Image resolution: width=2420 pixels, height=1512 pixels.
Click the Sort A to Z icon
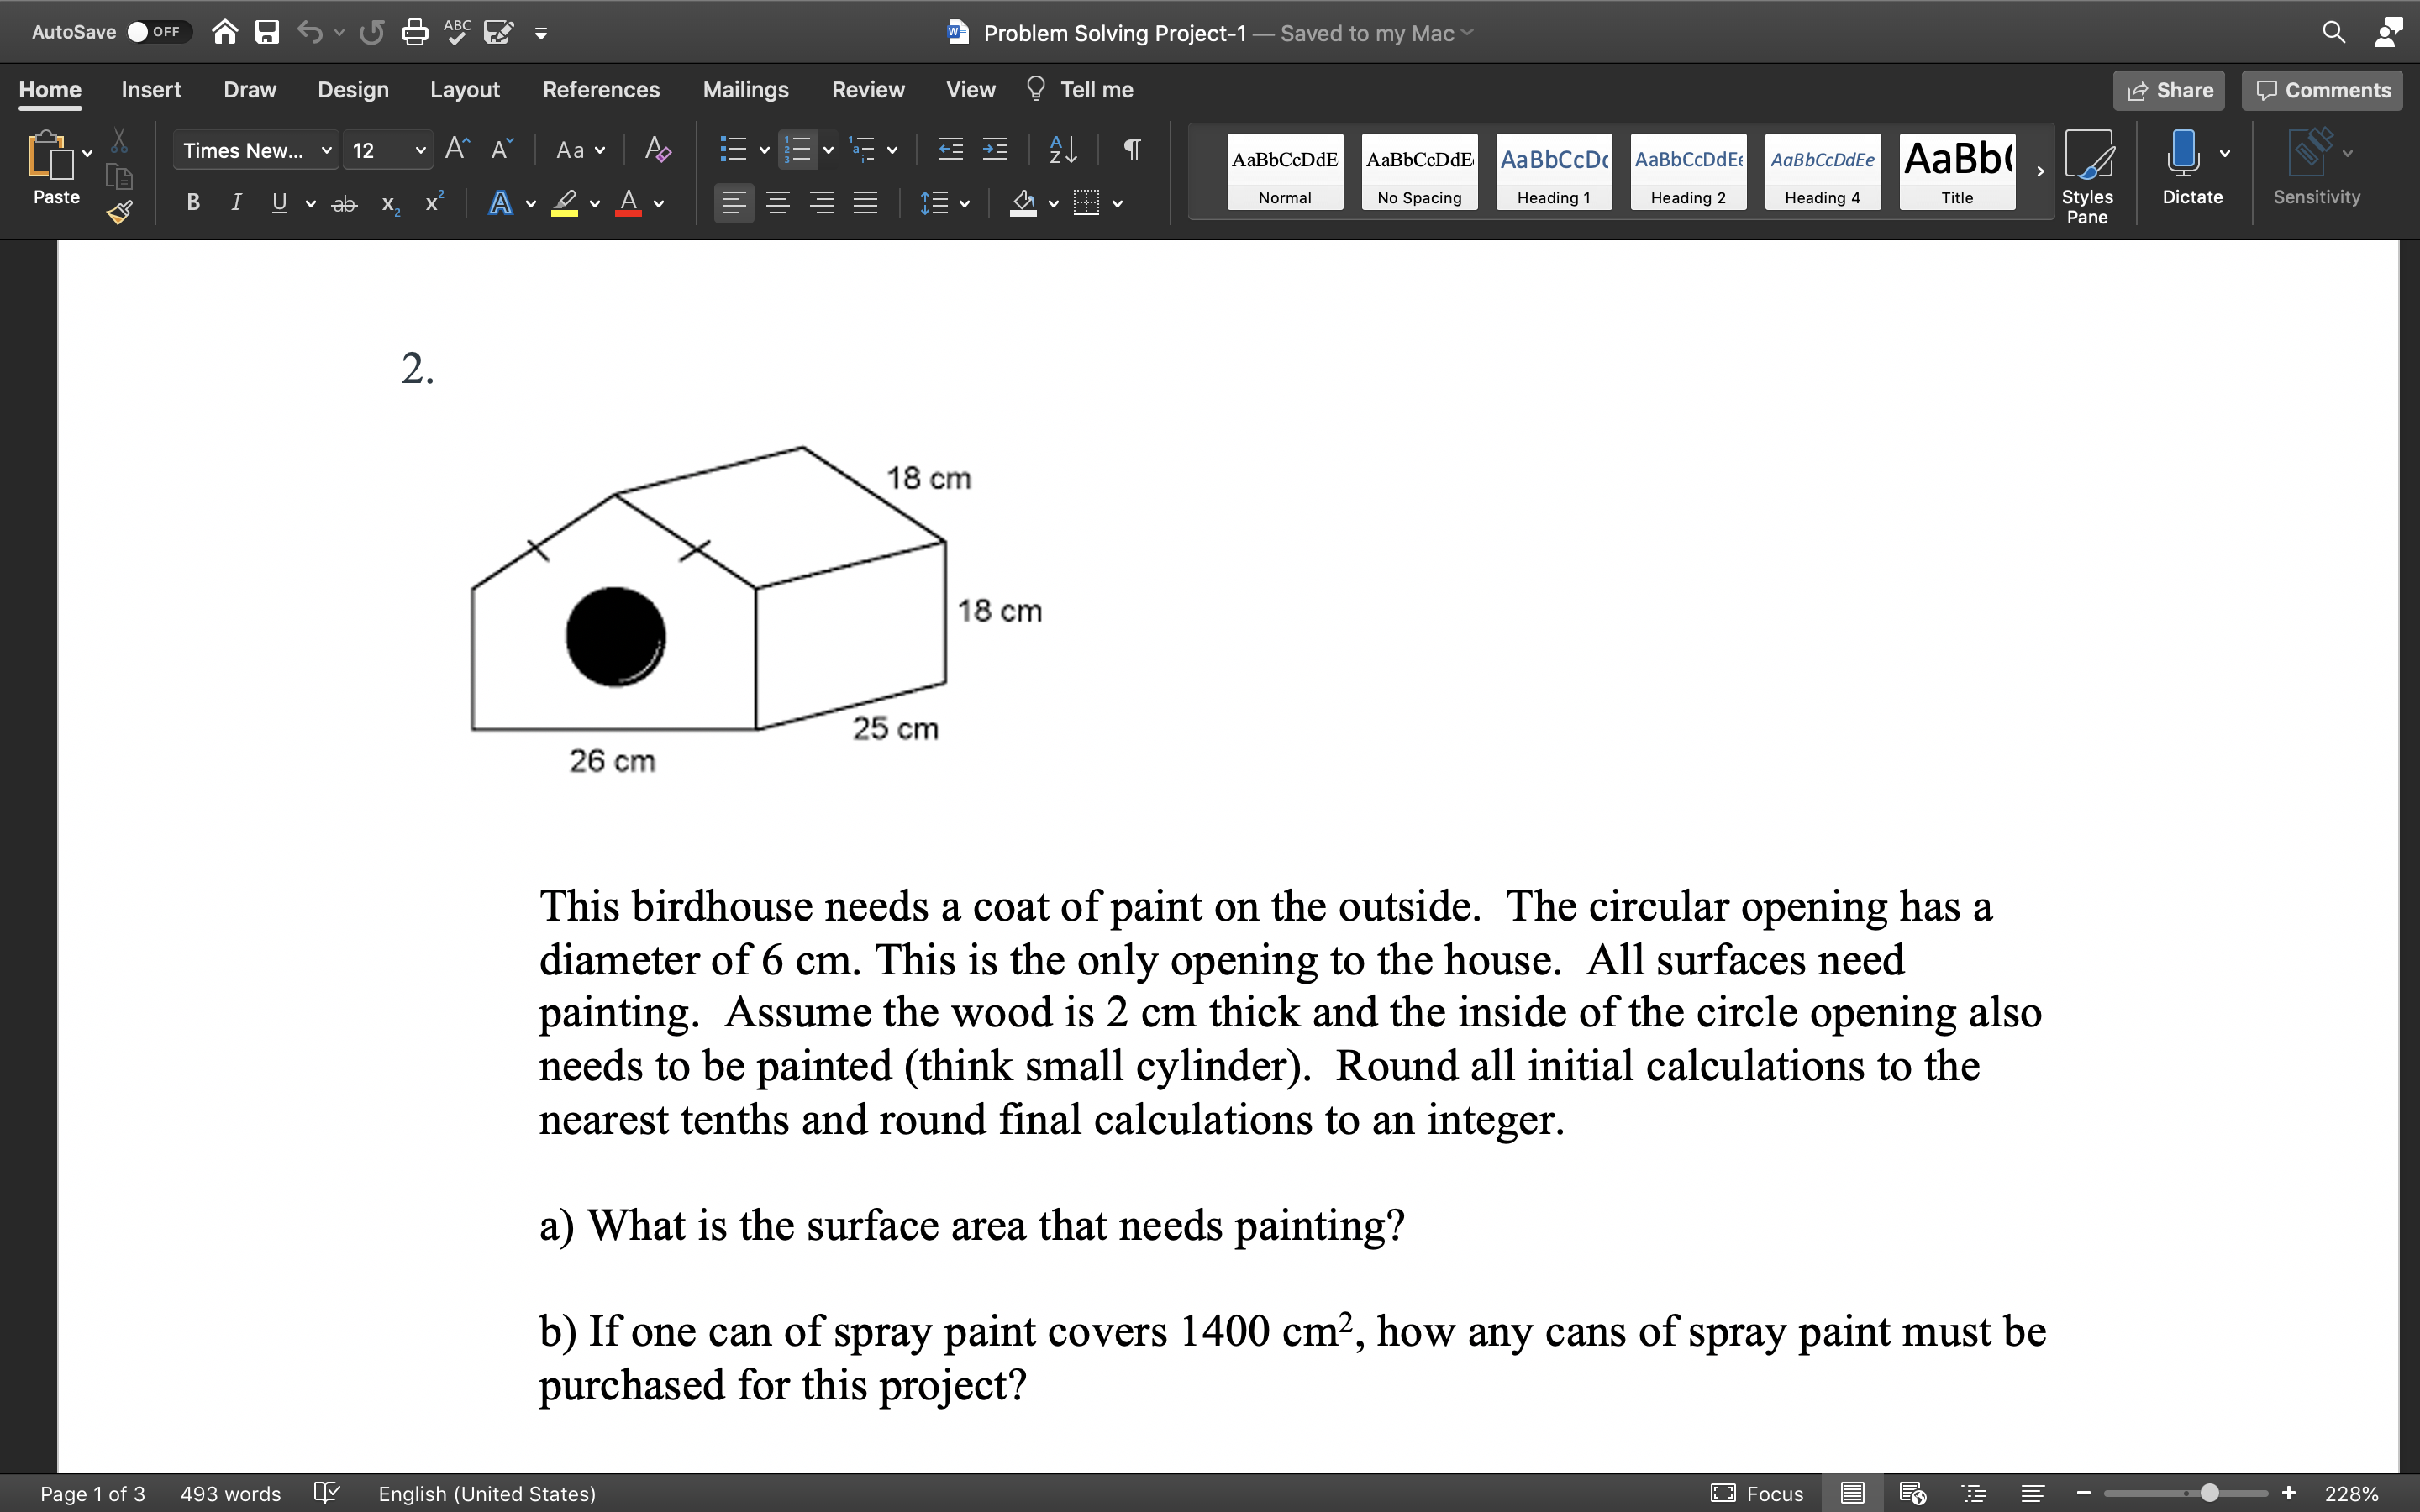[1062, 150]
